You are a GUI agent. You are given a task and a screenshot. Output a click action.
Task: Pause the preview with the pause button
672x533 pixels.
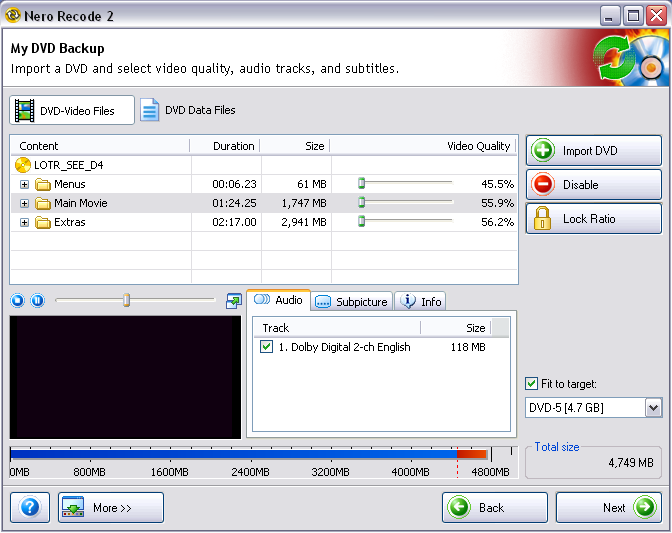pos(37,300)
